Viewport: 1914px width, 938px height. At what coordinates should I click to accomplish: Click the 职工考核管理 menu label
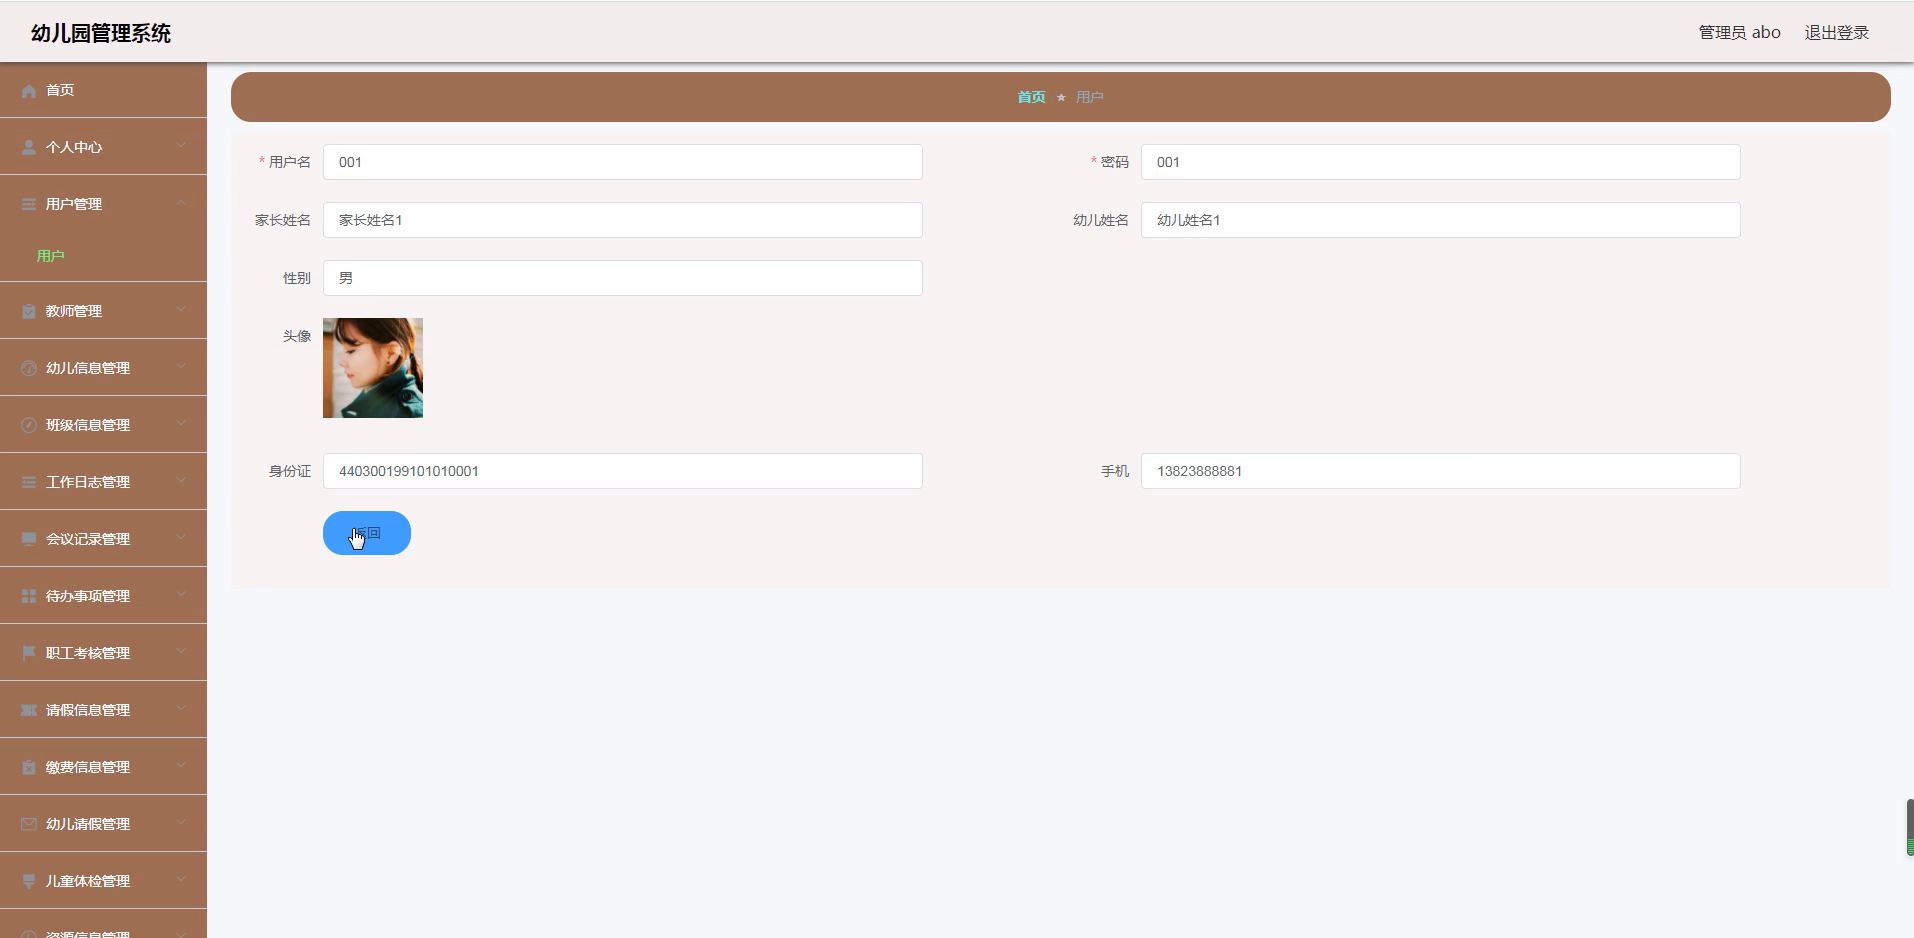(x=88, y=653)
